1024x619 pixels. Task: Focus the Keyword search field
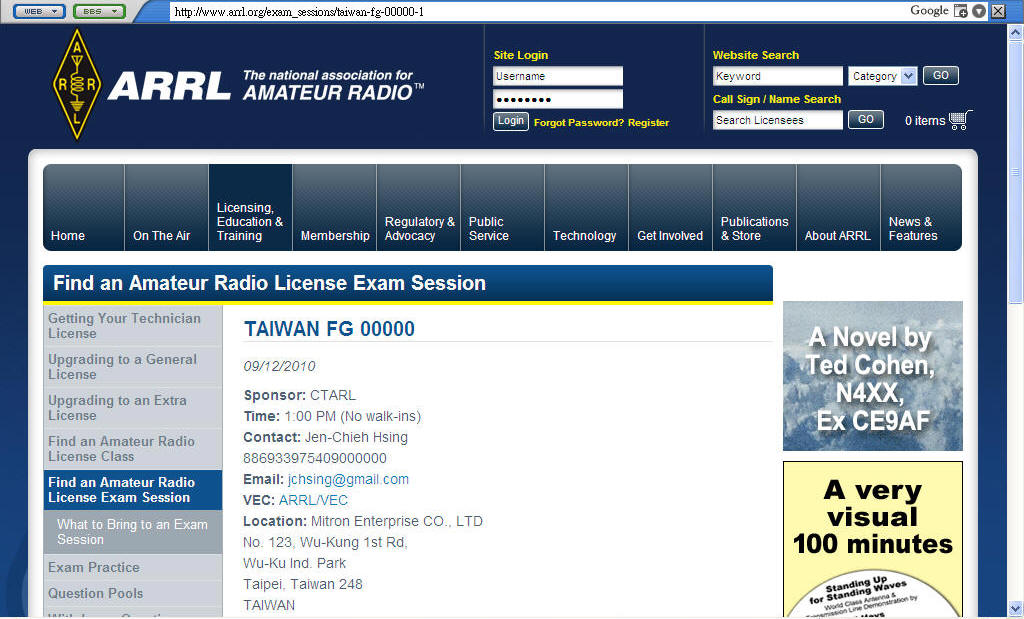pos(778,76)
